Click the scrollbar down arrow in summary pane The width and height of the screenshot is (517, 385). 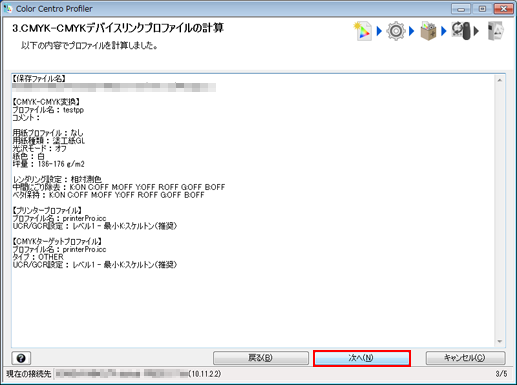click(x=500, y=341)
